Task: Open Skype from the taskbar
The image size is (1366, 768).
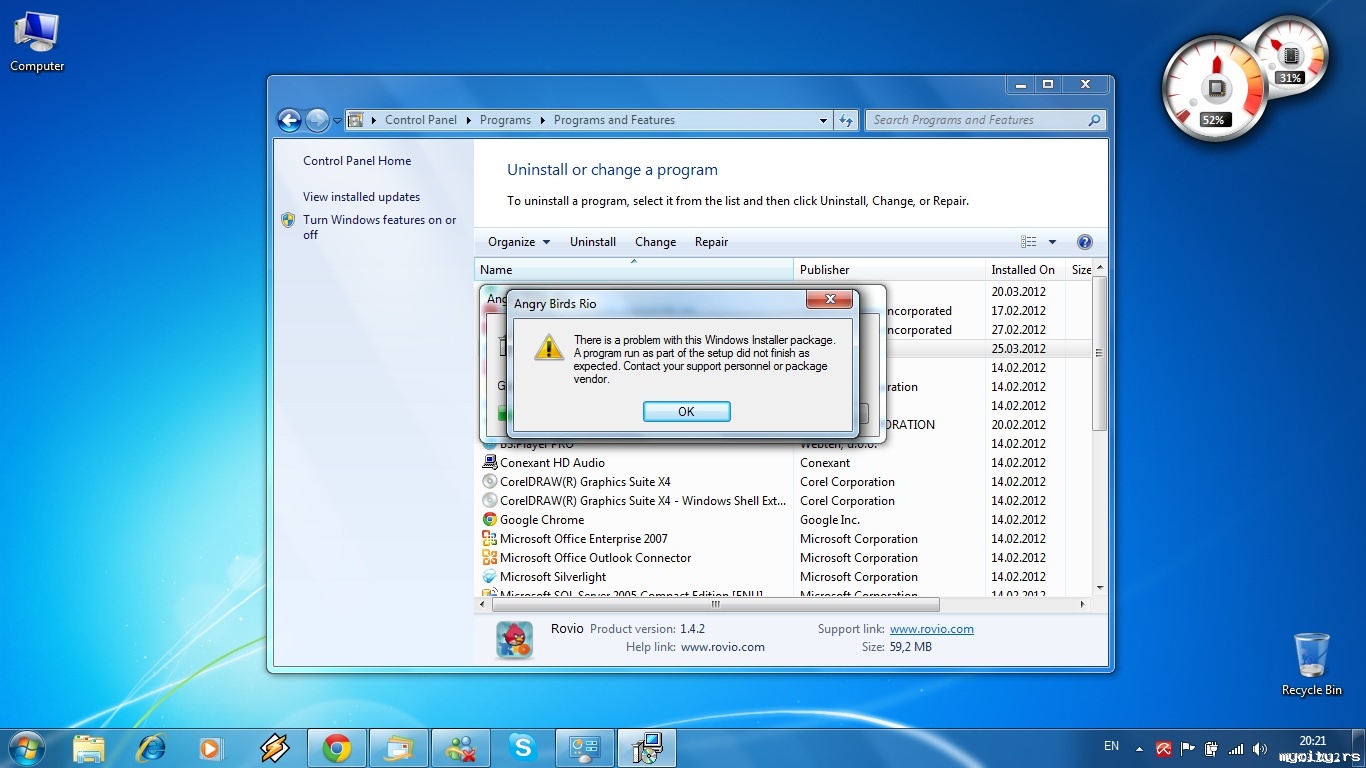Action: pos(522,748)
